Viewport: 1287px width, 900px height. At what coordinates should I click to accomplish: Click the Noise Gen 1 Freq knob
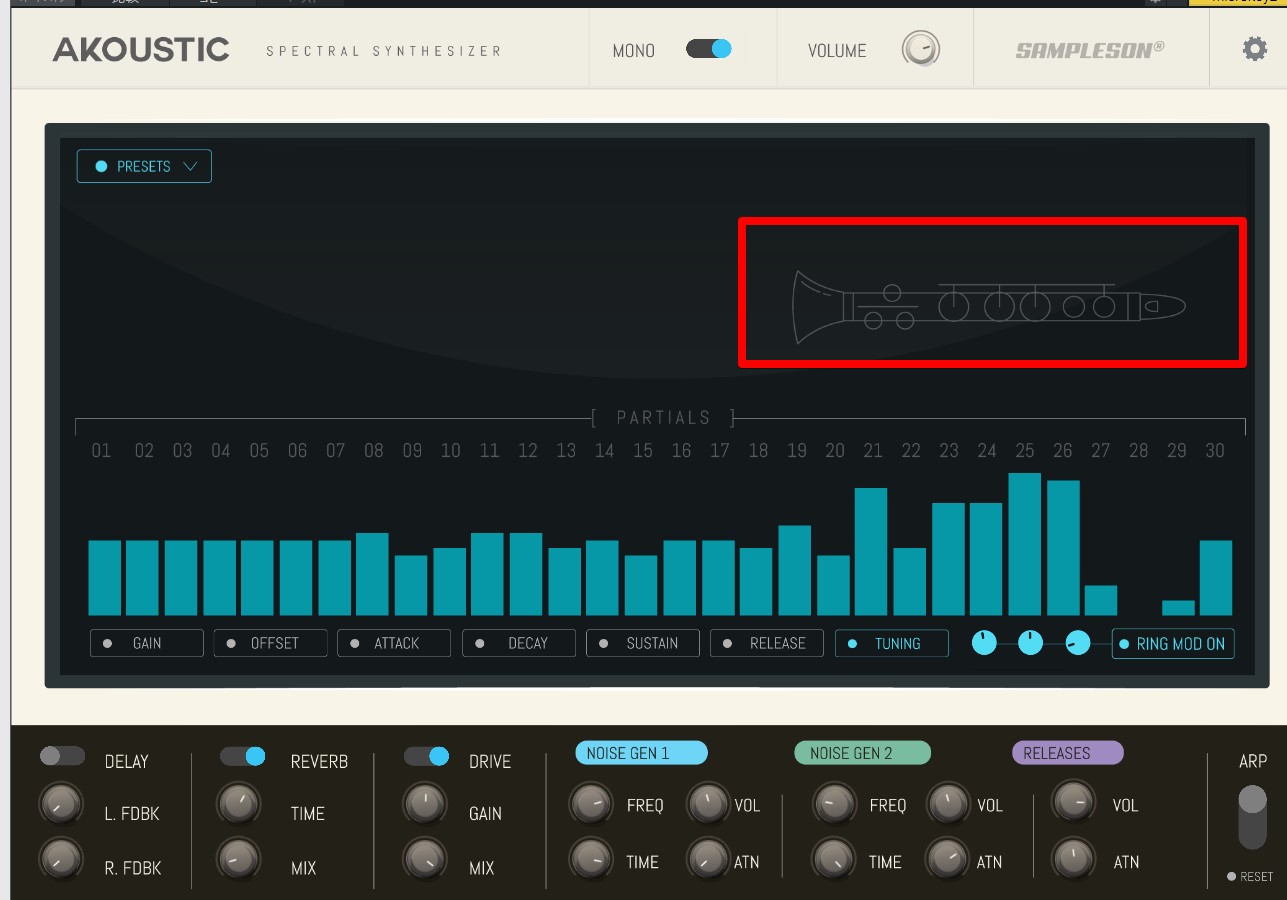[591, 803]
